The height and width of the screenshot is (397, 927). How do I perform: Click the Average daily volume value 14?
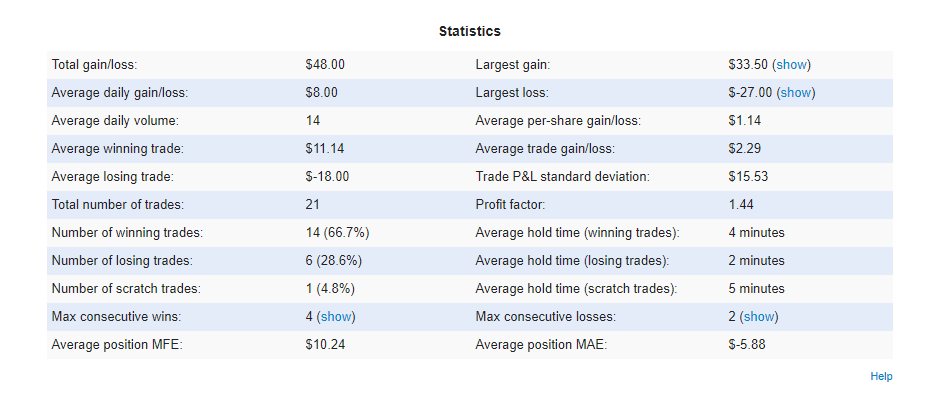313,121
